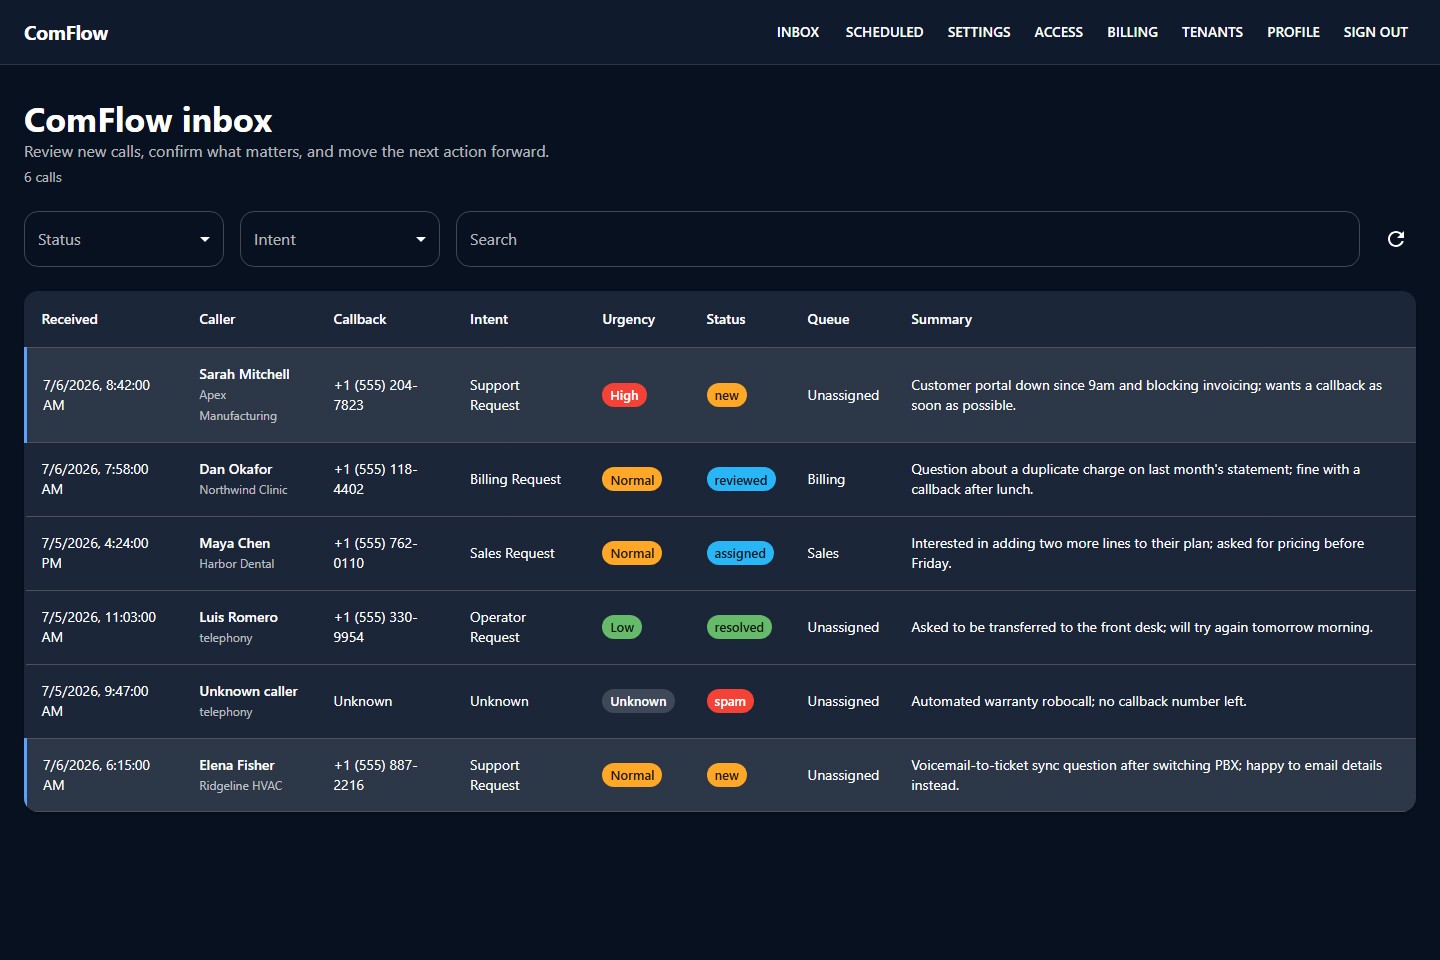This screenshot has width=1440, height=960.
Task: Select caller Maya Chen
Action: pos(234,543)
